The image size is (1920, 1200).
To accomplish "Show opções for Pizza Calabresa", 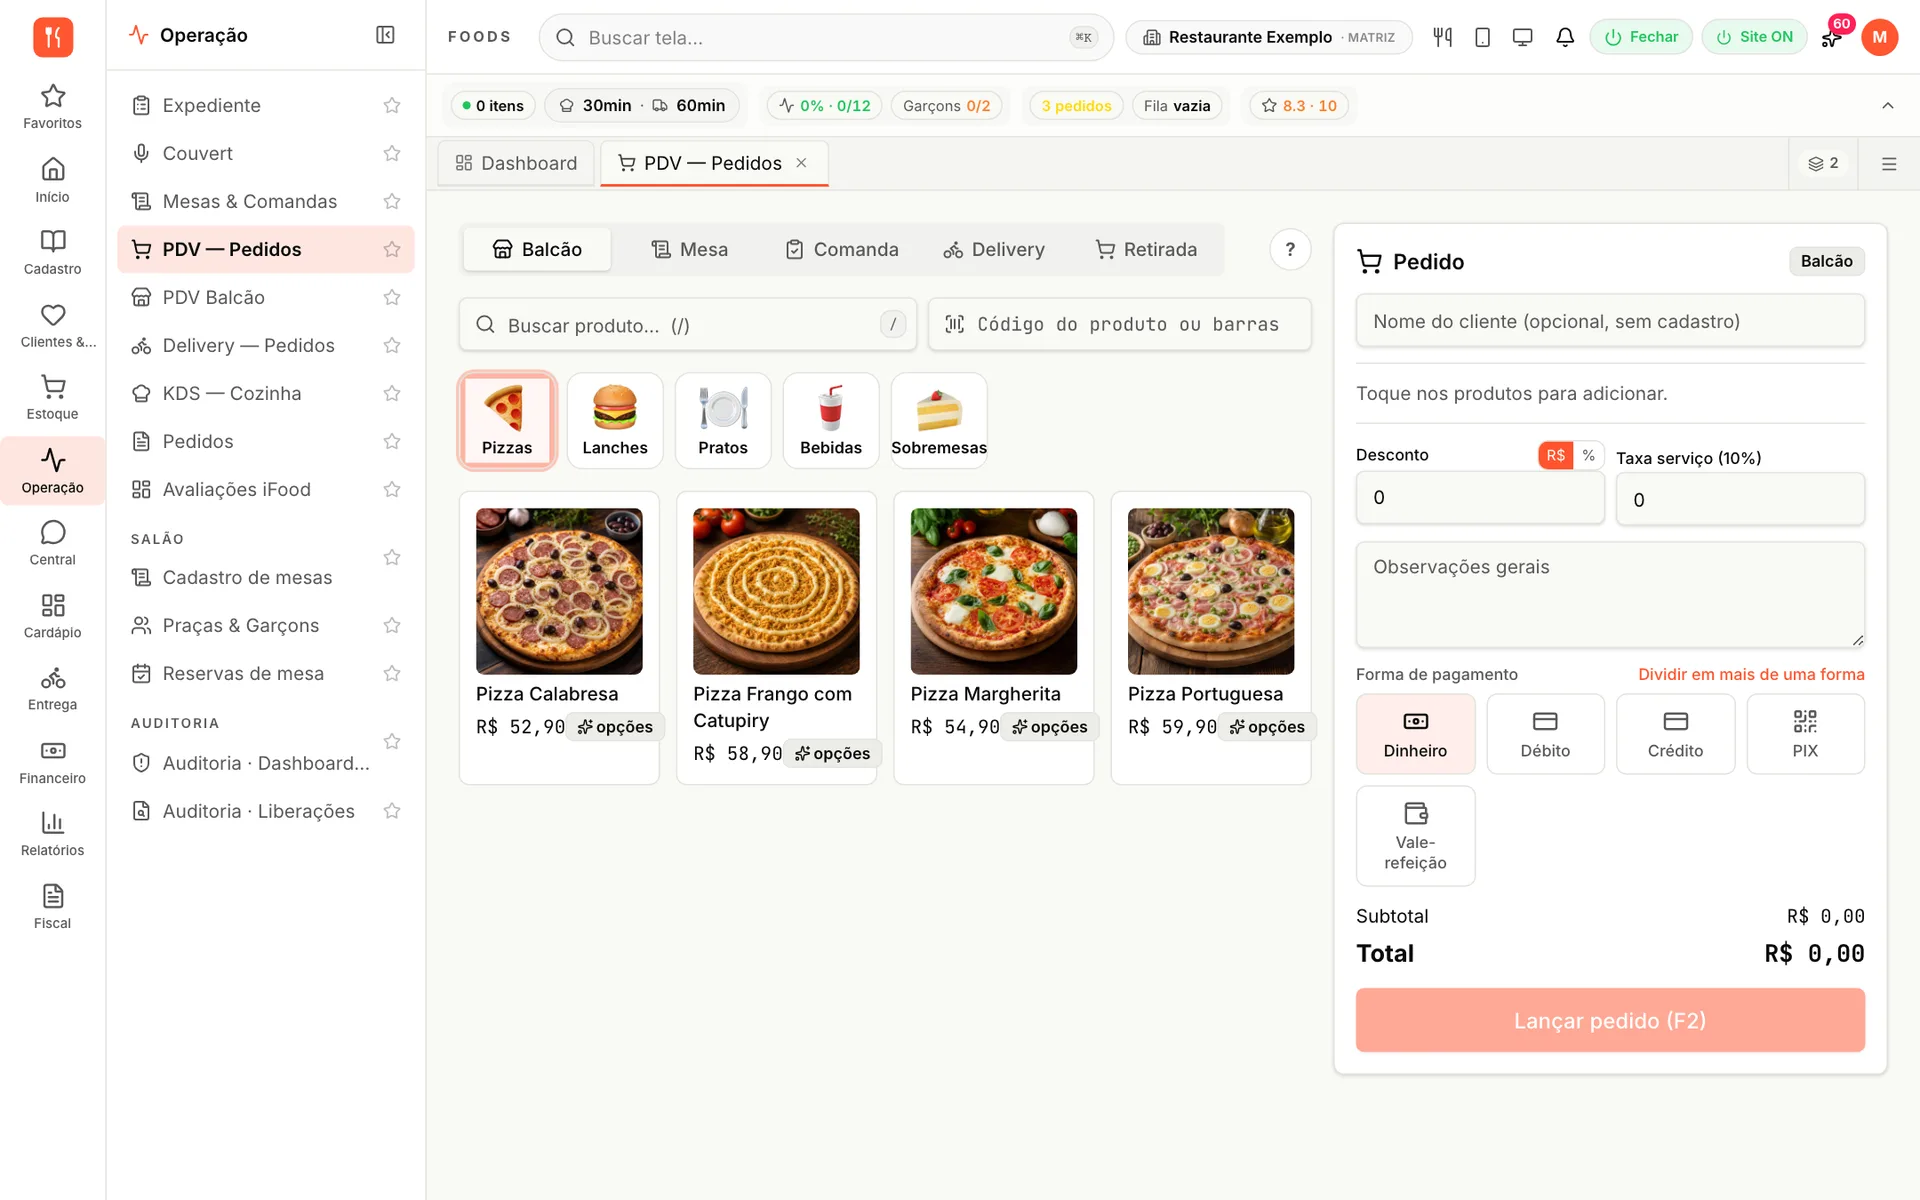I will (615, 727).
